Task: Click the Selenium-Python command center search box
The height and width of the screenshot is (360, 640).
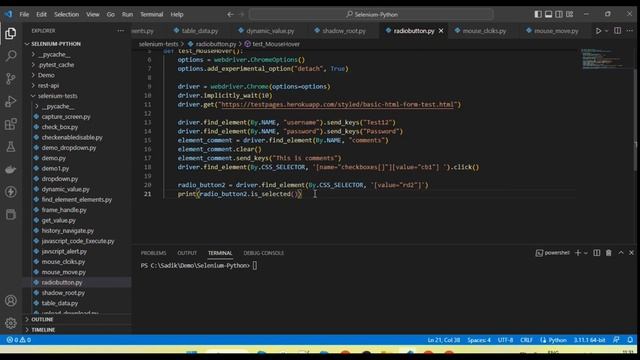Action: (371, 14)
